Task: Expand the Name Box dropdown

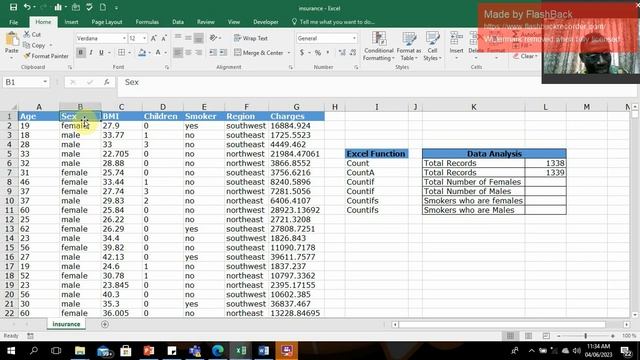Action: pyautogui.click(x=45, y=82)
